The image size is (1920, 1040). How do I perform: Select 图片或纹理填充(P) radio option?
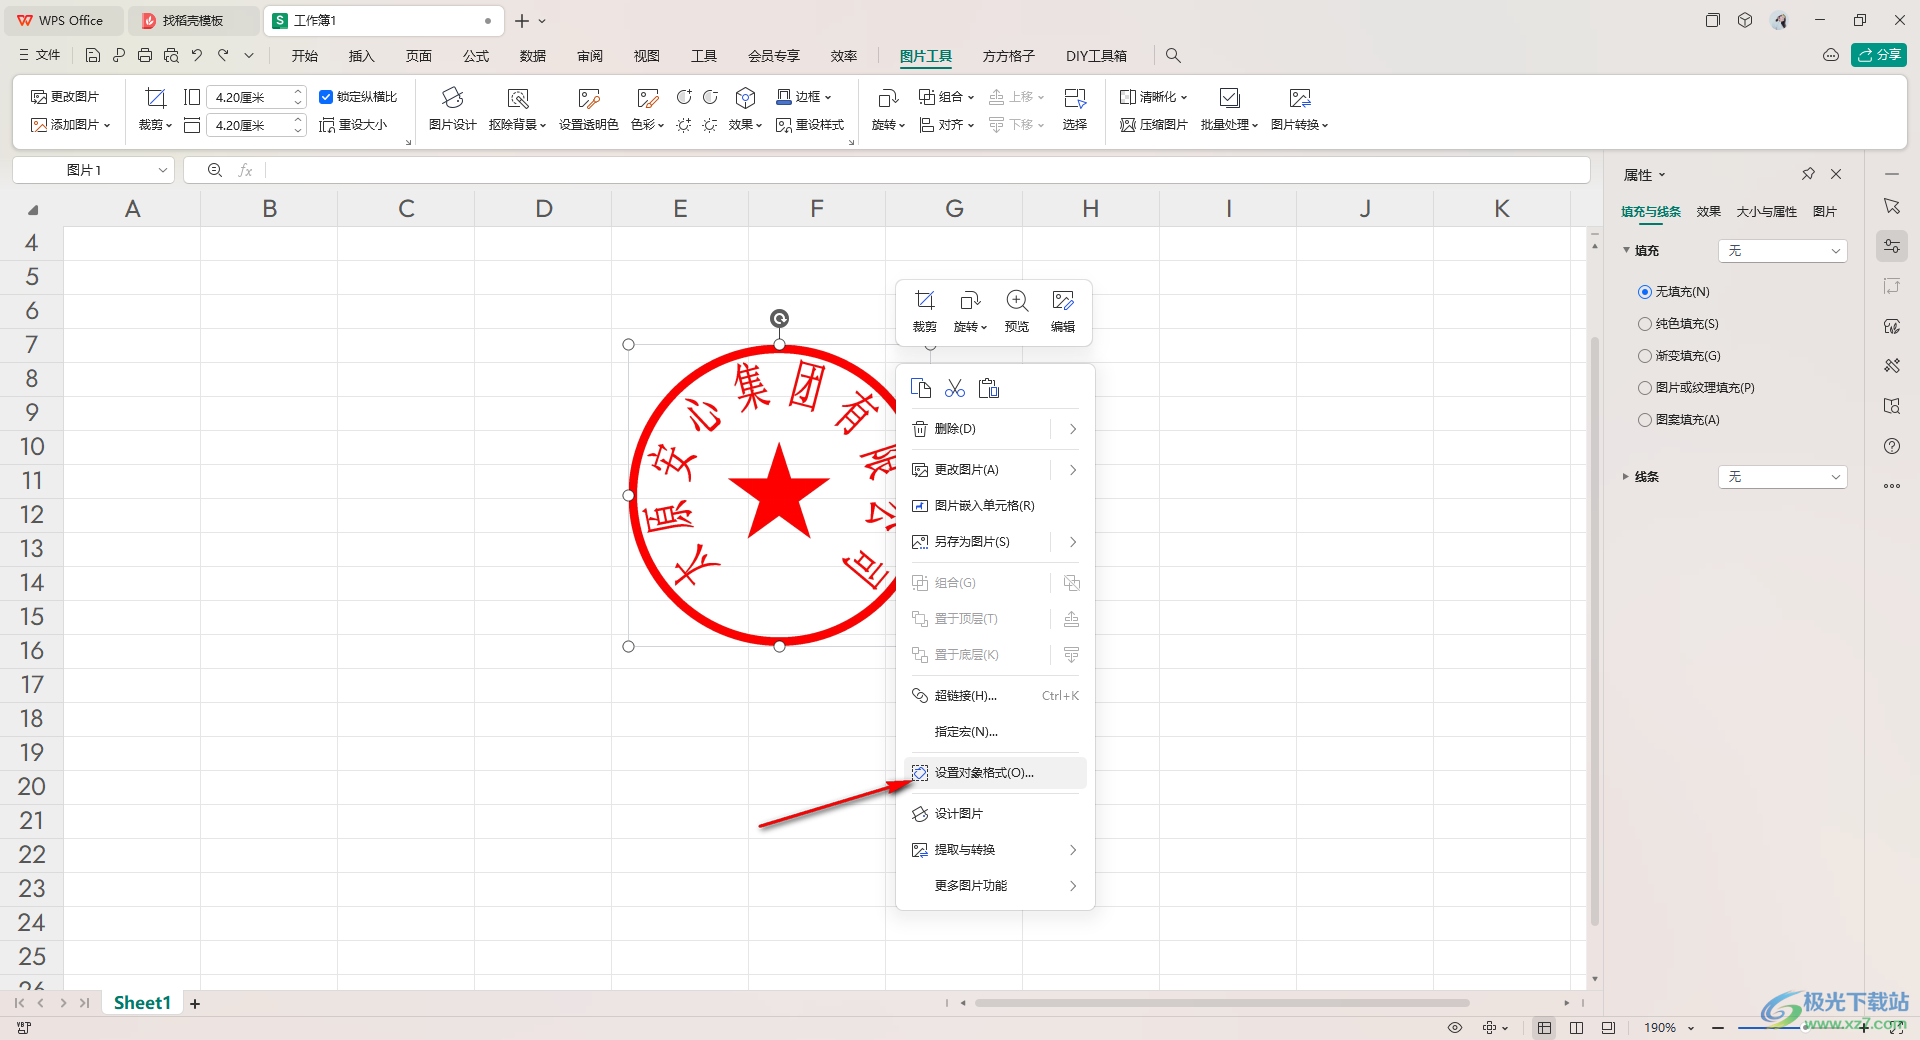1644,388
